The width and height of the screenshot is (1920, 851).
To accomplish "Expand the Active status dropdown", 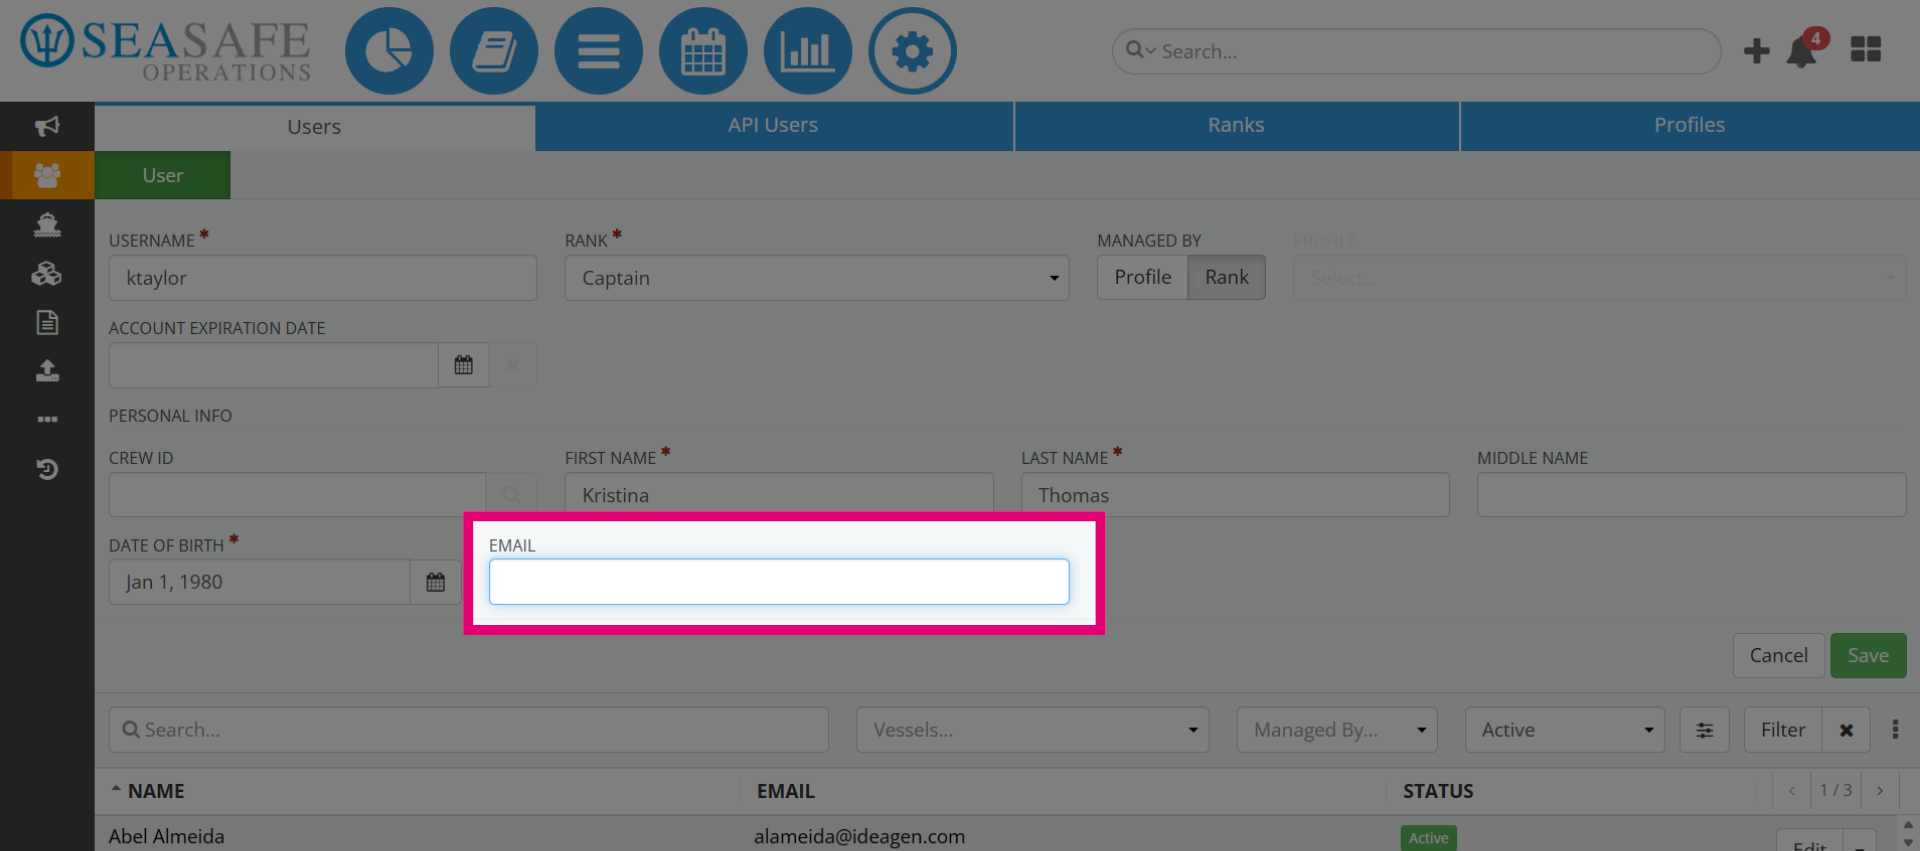I will tap(1565, 730).
